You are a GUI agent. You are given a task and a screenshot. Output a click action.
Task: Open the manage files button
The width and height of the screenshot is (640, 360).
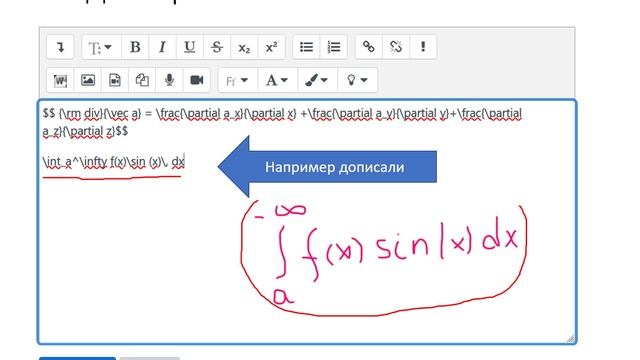142,80
